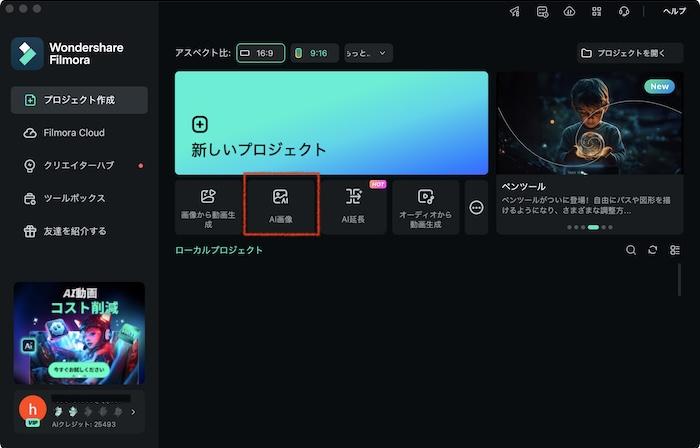Open the AI延長 tool
This screenshot has height=448, width=700.
click(353, 207)
